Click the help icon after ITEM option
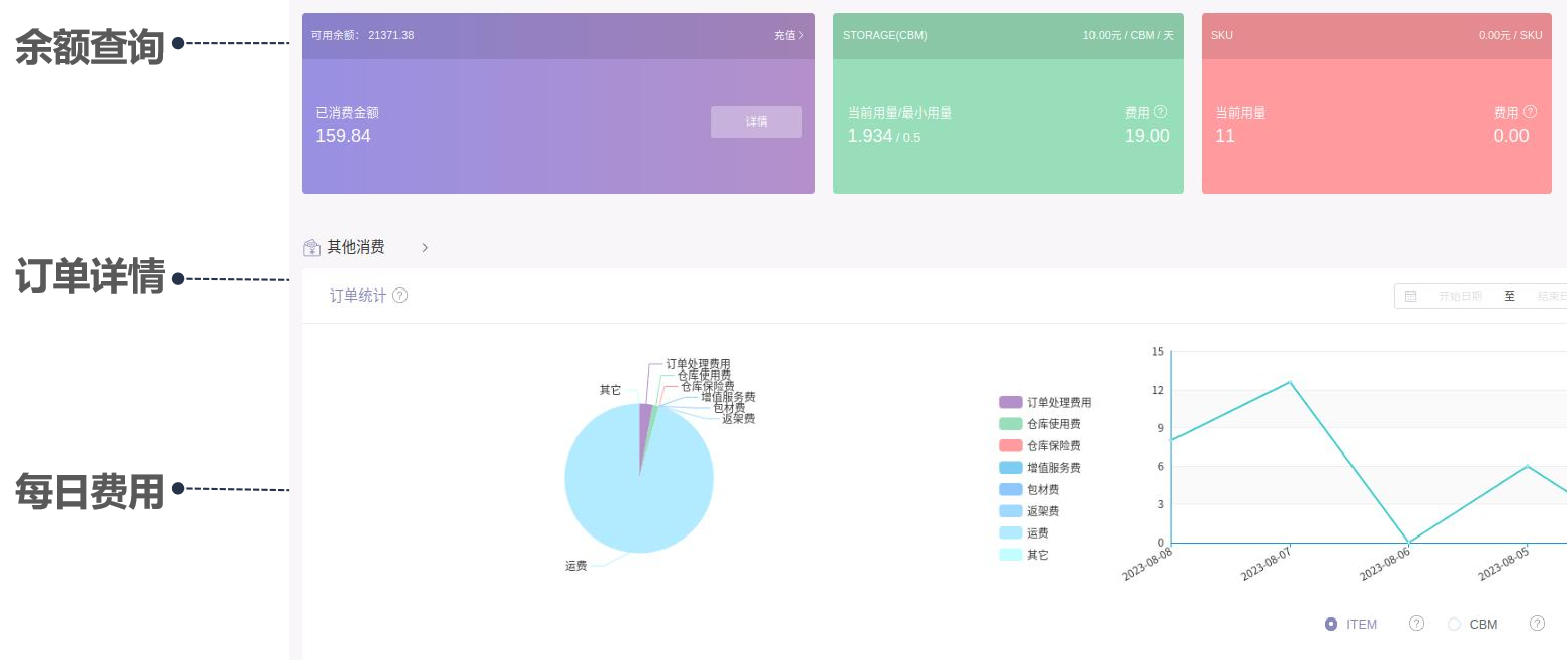This screenshot has width=1568, height=660. (x=1416, y=624)
